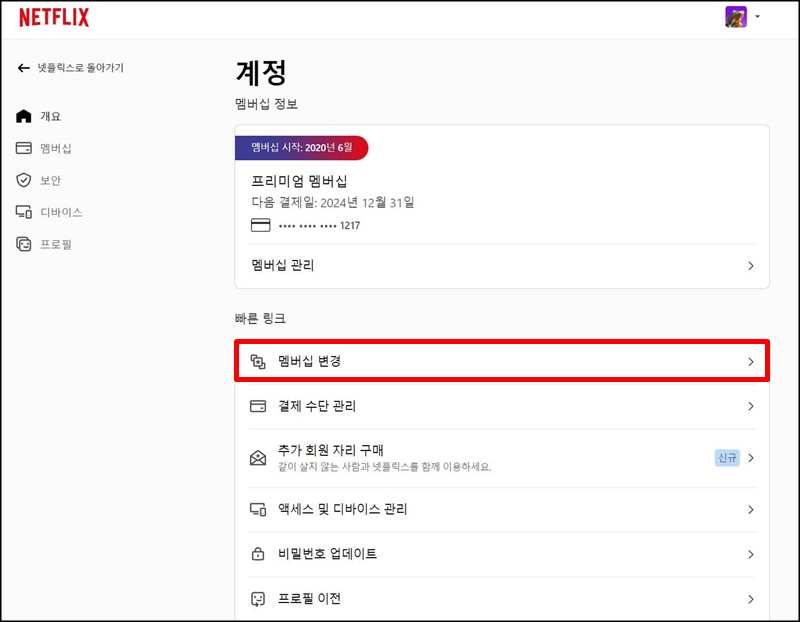Open 멤버십 관리
Image resolution: width=800 pixels, height=622 pixels.
tap(502, 266)
